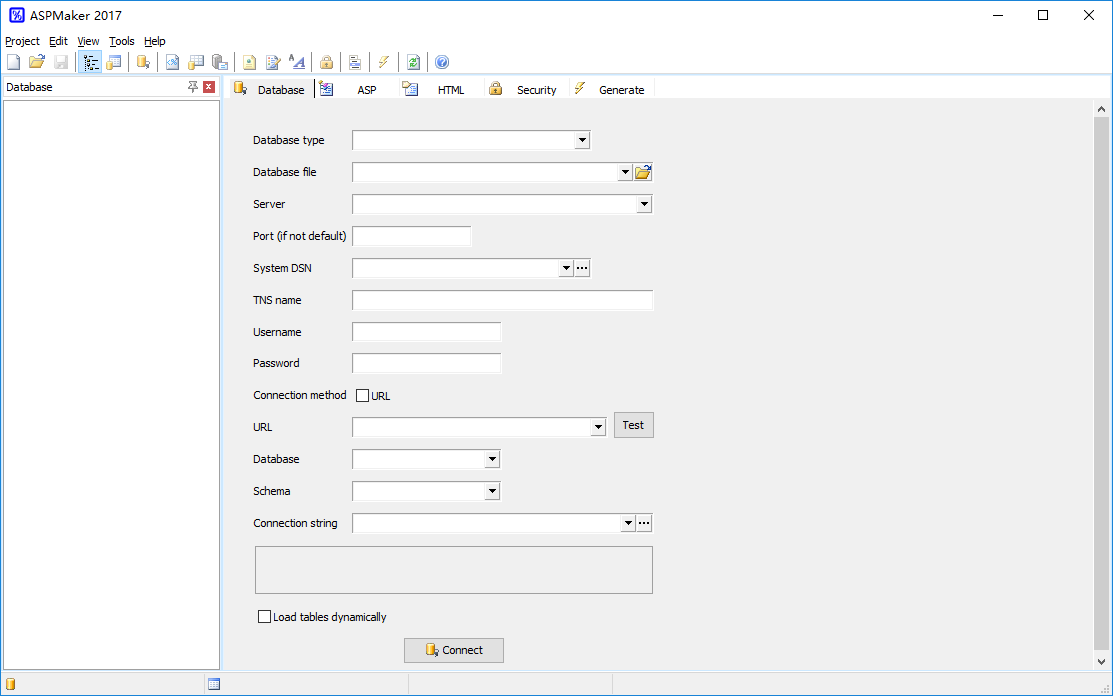The image size is (1113, 696).
Task: Click the Help question mark toolbar icon
Action: pos(441,61)
